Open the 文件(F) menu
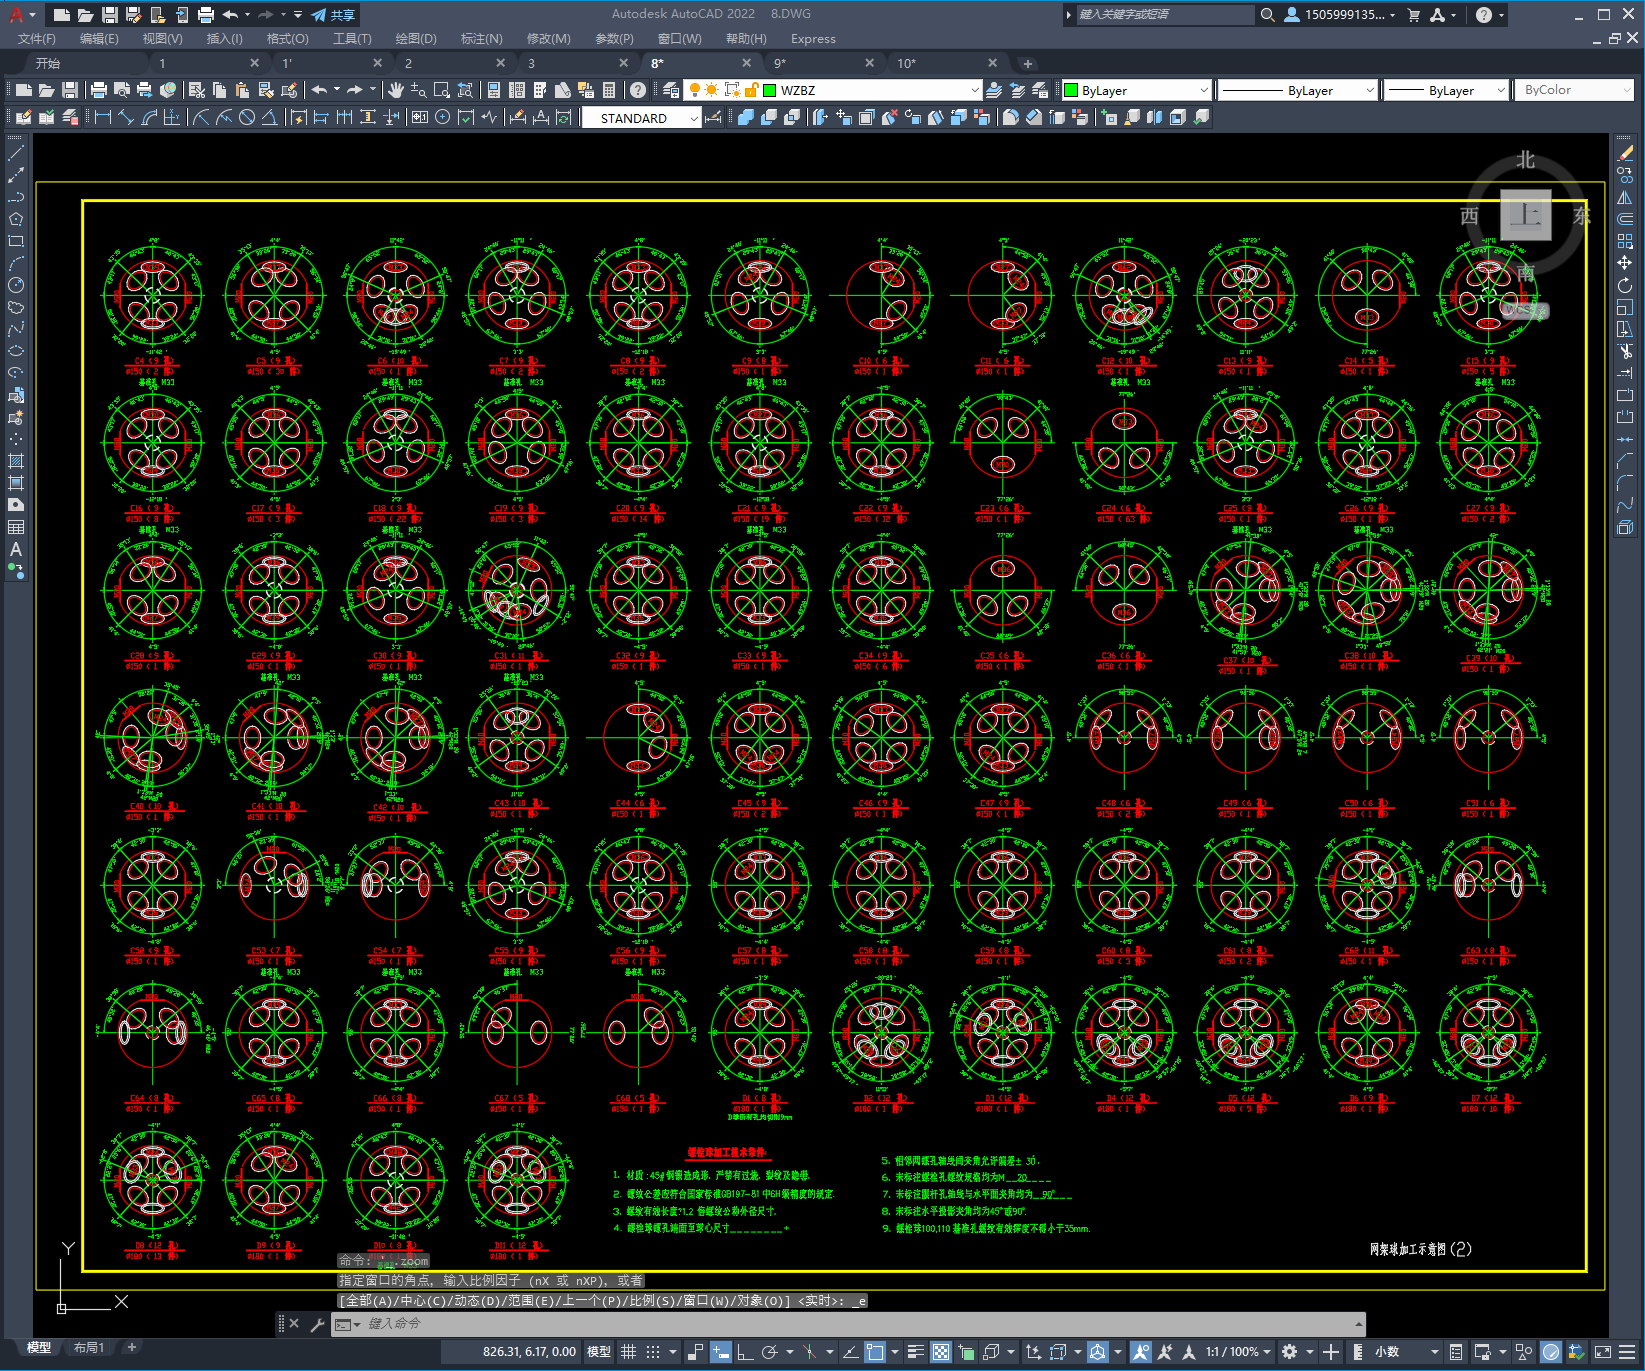Screen dimensions: 1645x1371 (37, 39)
